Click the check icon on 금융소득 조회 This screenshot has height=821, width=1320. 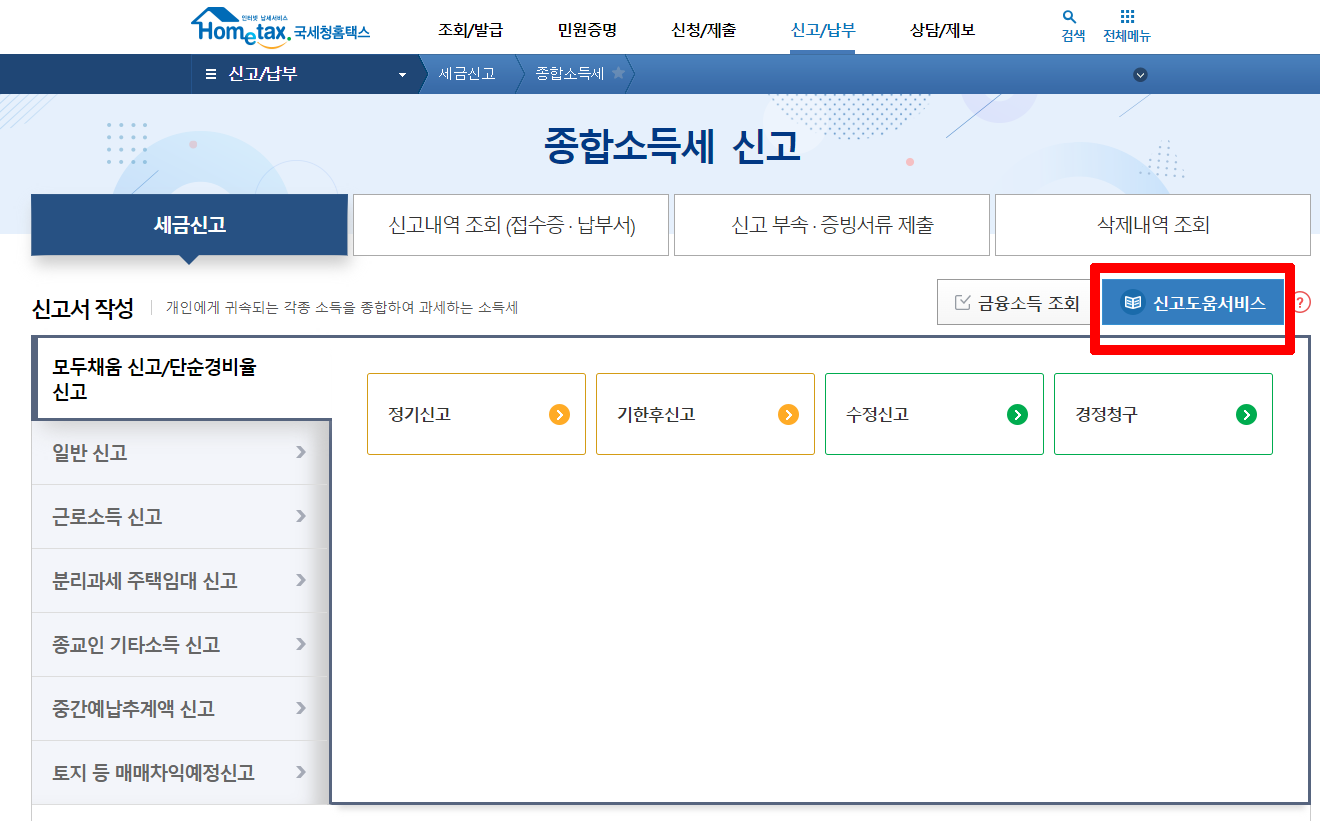(963, 303)
